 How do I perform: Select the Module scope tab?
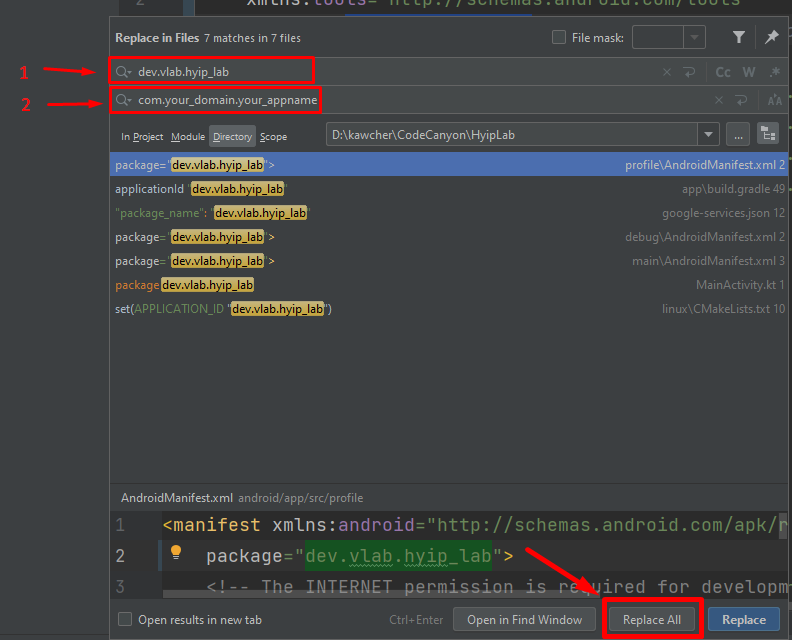(188, 137)
